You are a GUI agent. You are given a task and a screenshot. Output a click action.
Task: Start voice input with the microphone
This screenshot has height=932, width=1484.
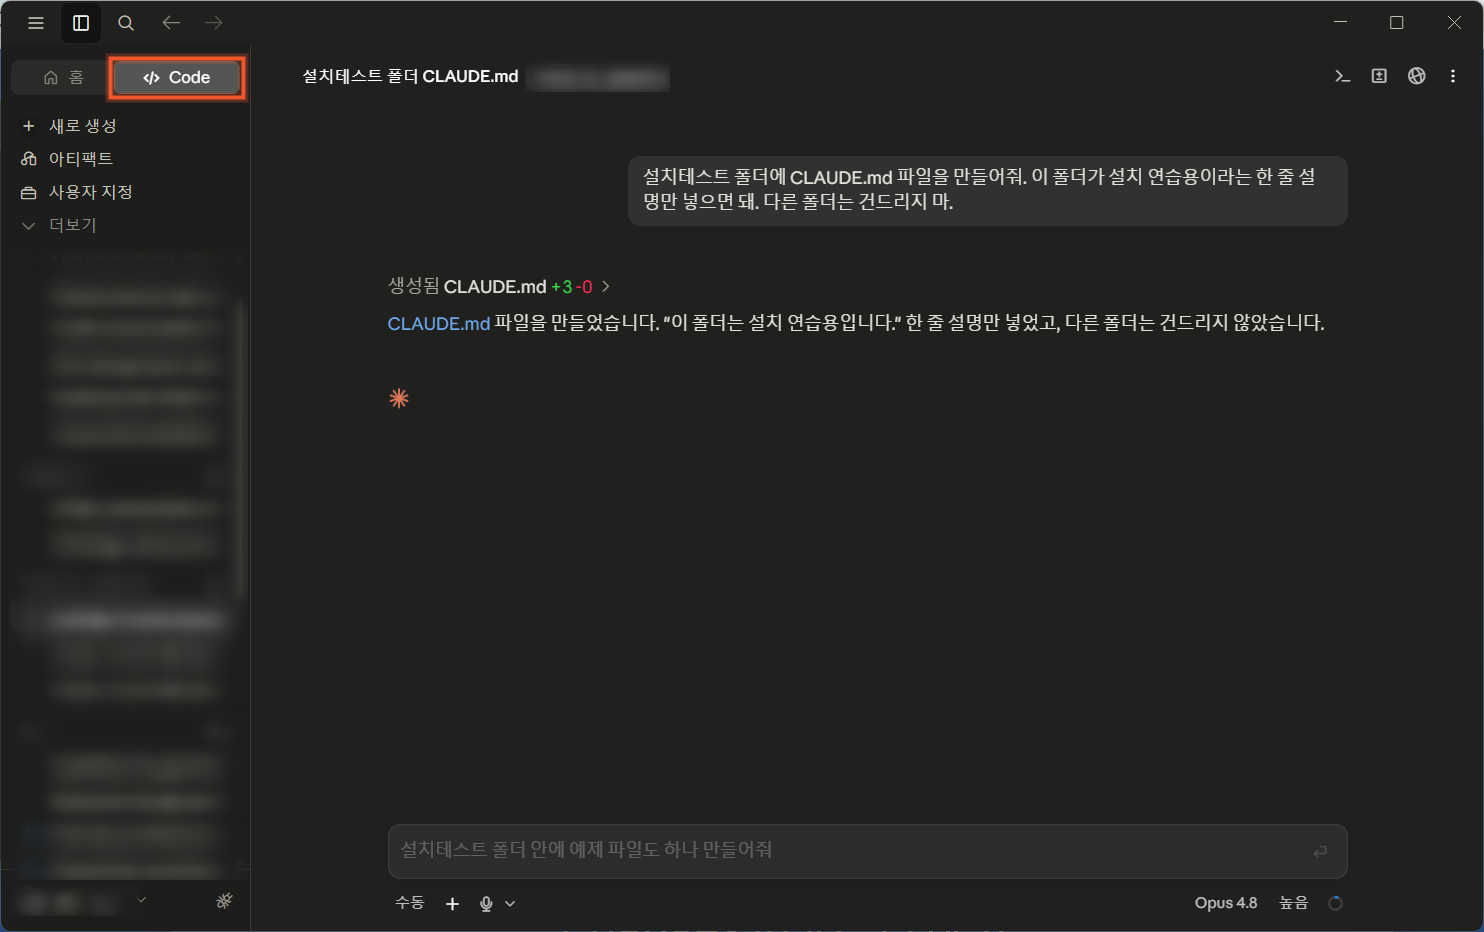point(486,903)
